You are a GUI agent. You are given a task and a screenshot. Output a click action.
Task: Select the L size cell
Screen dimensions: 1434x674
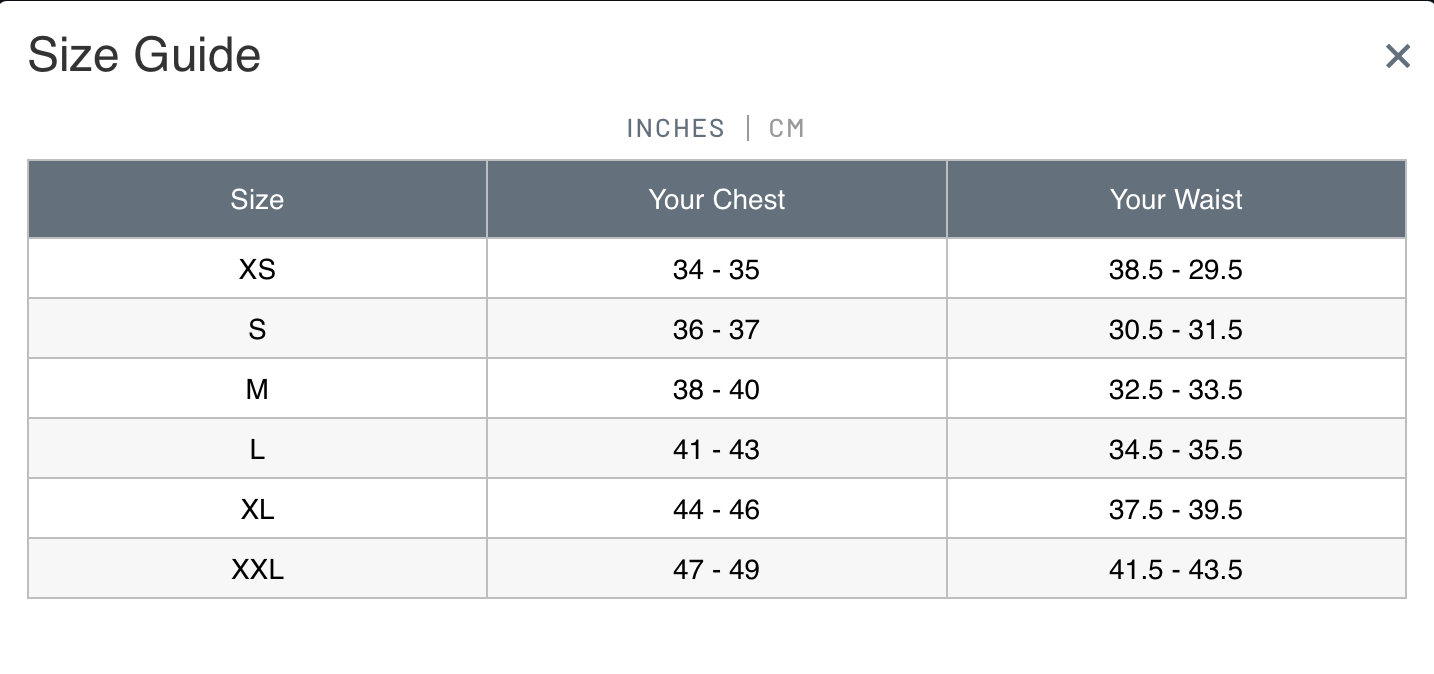(257, 449)
